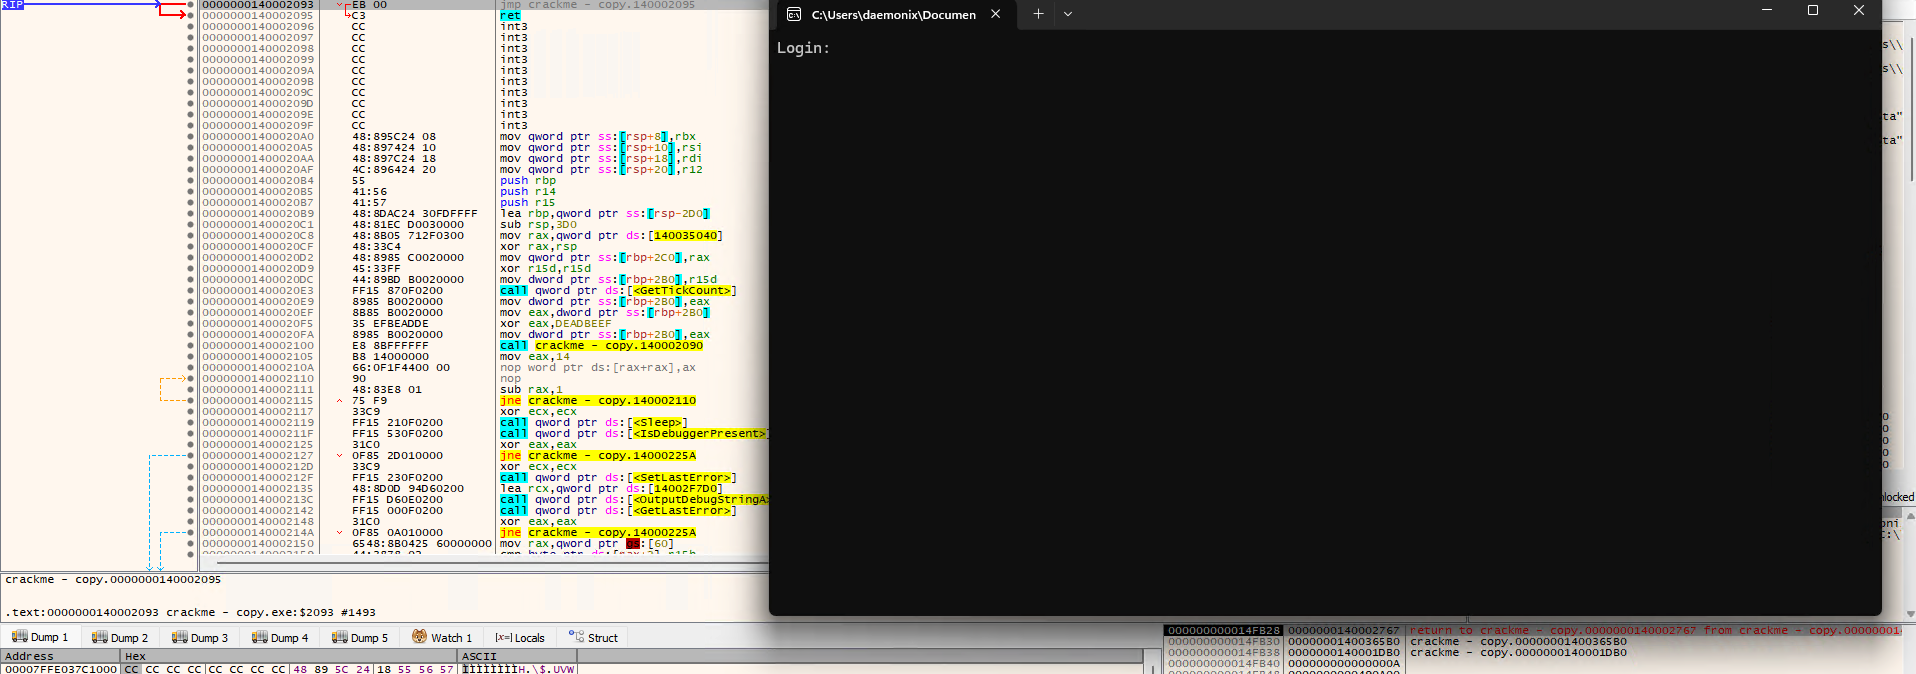Select 'call OutputDebugStringA' instruction
The image size is (1916, 674).
633,500
